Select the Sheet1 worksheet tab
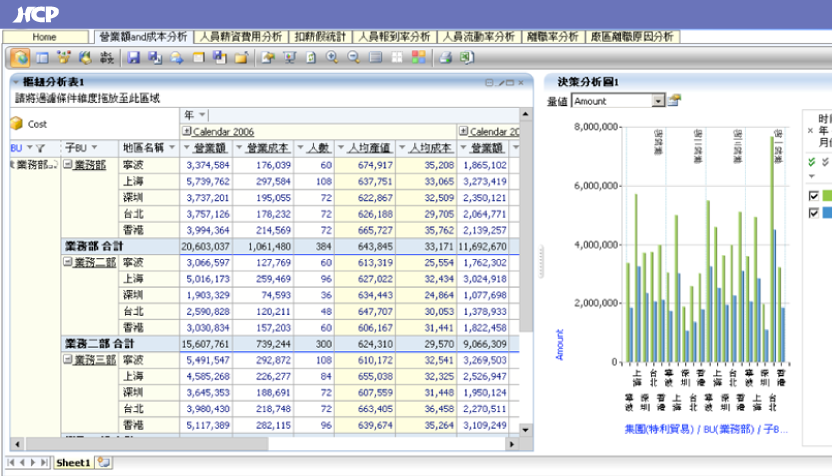Screen dimensions: 832x476 72,463
